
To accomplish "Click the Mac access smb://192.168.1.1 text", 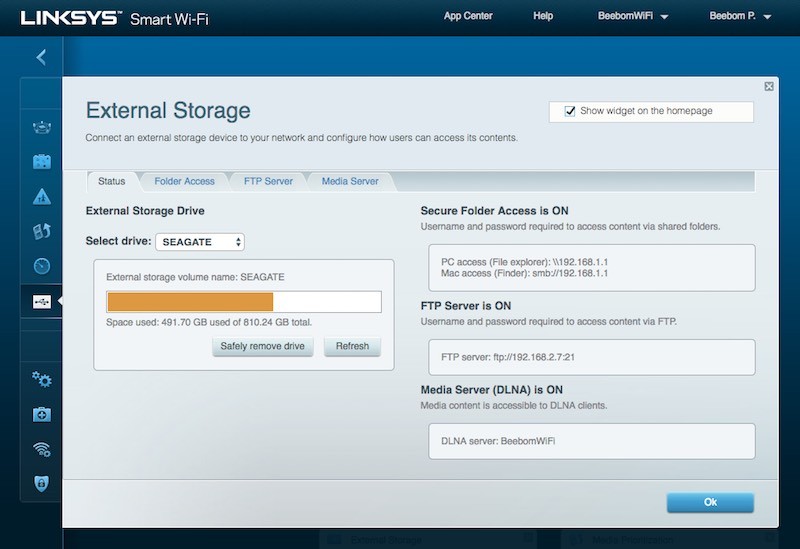I will tap(524, 273).
